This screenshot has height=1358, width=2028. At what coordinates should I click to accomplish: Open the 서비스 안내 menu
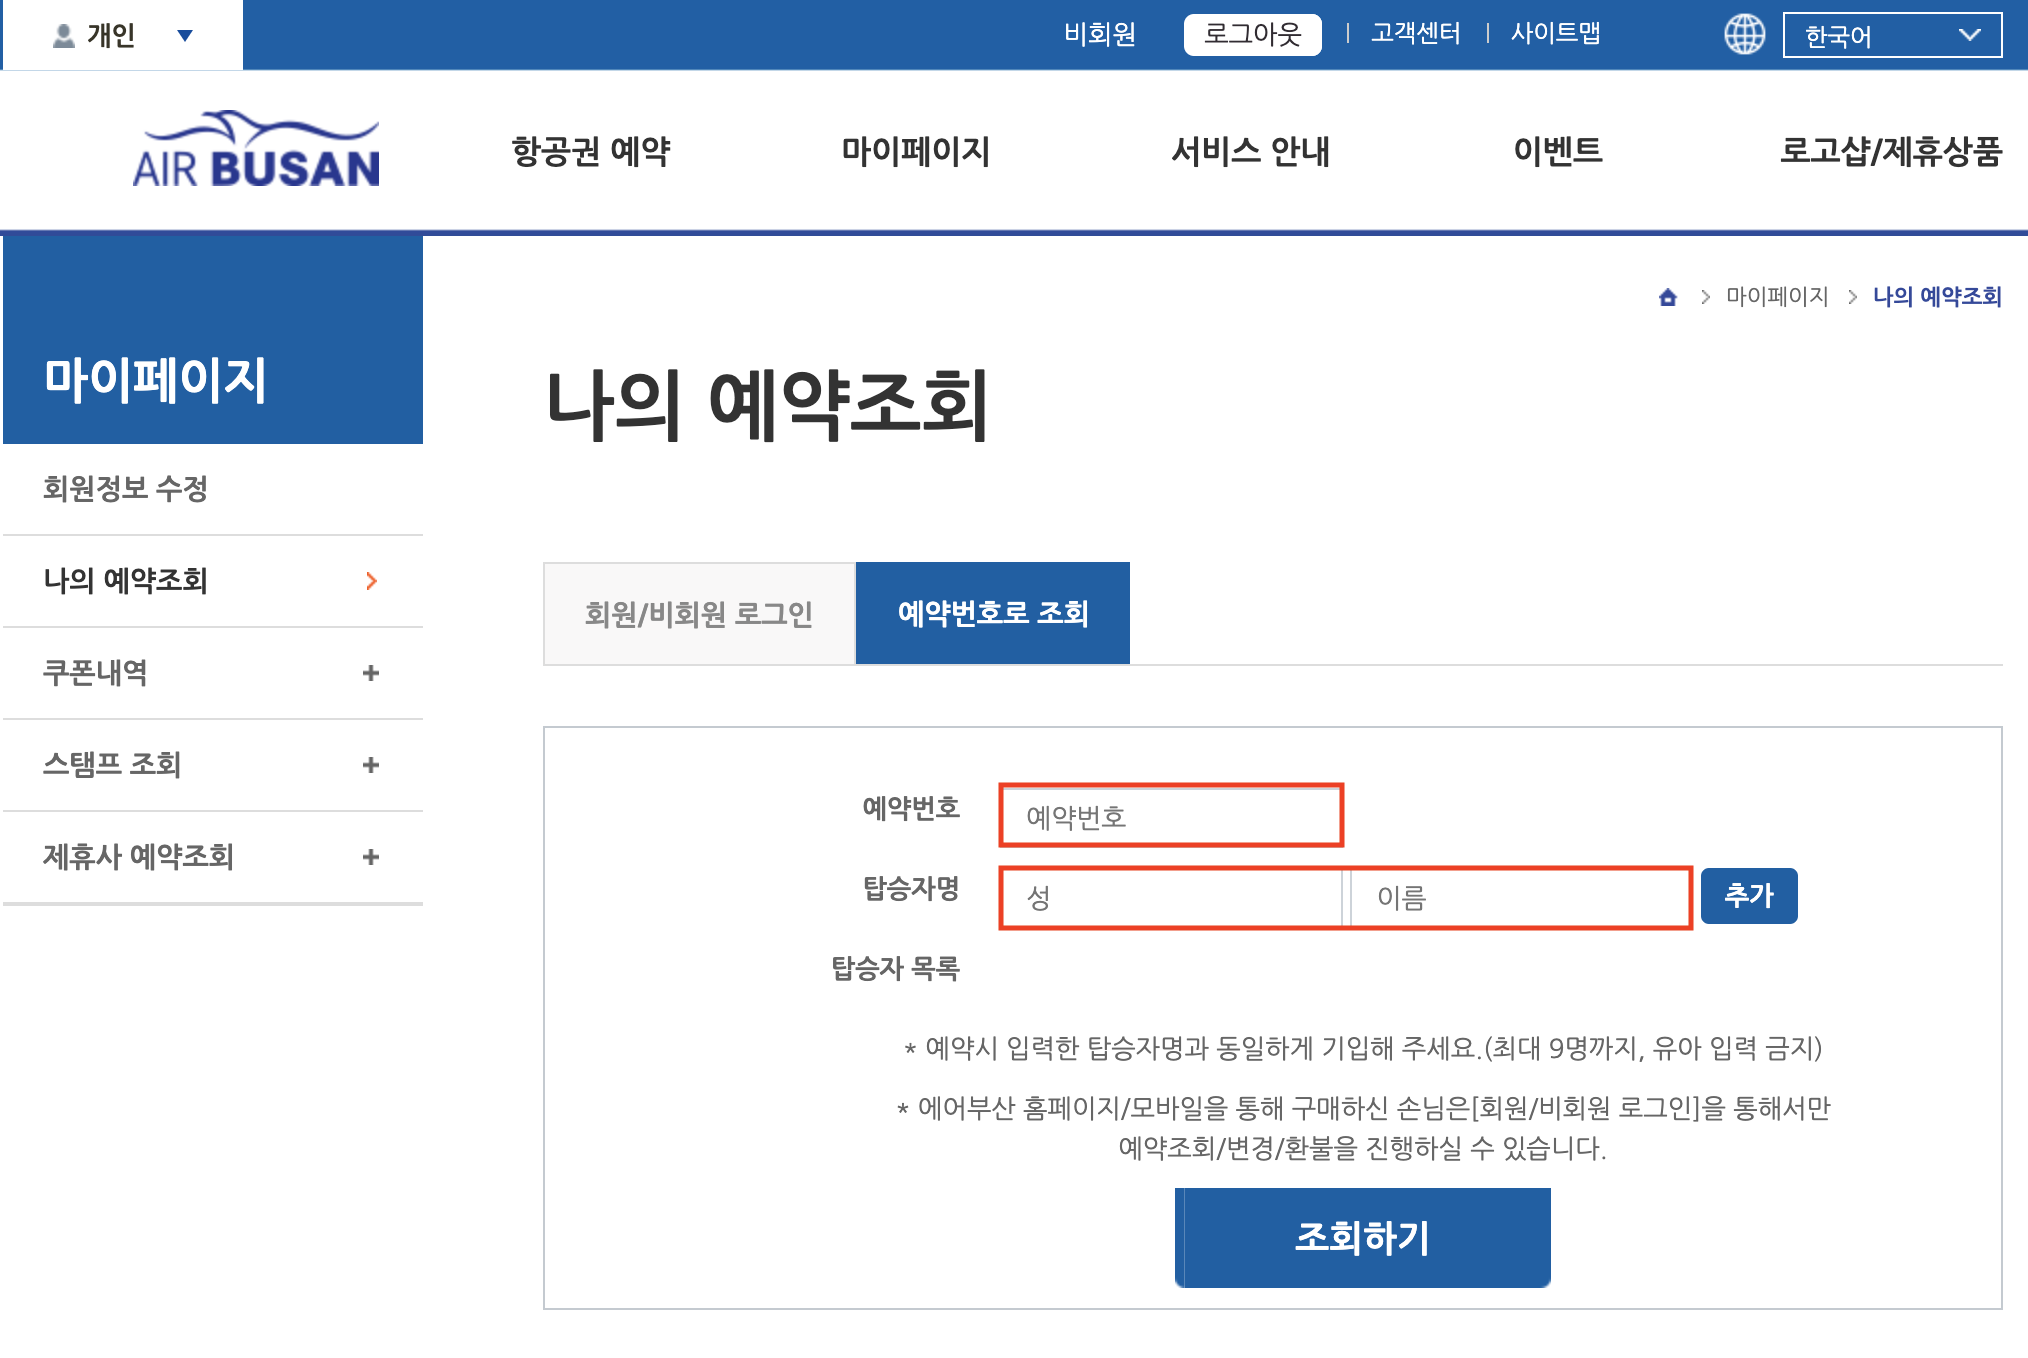(x=1250, y=151)
